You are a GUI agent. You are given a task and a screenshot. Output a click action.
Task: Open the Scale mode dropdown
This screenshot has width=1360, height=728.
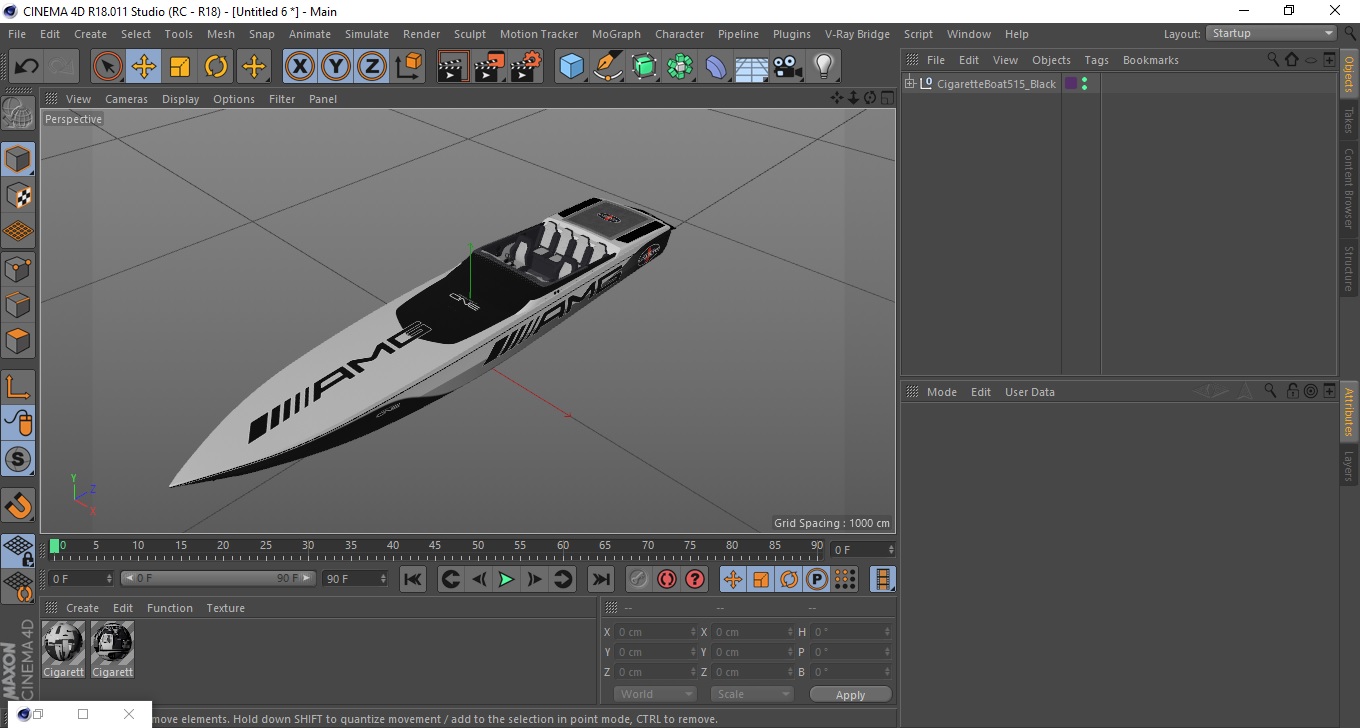click(752, 694)
